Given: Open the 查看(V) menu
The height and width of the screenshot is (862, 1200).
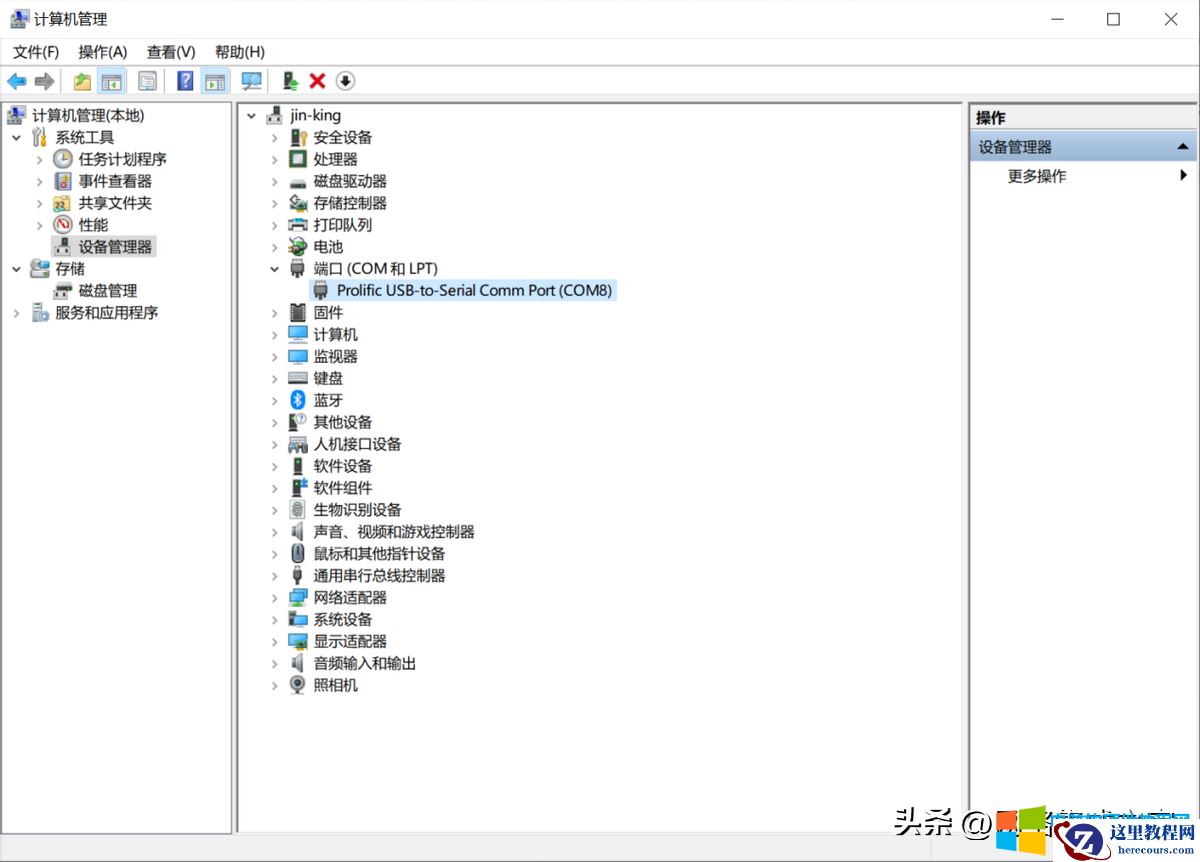Looking at the screenshot, I should 171,52.
